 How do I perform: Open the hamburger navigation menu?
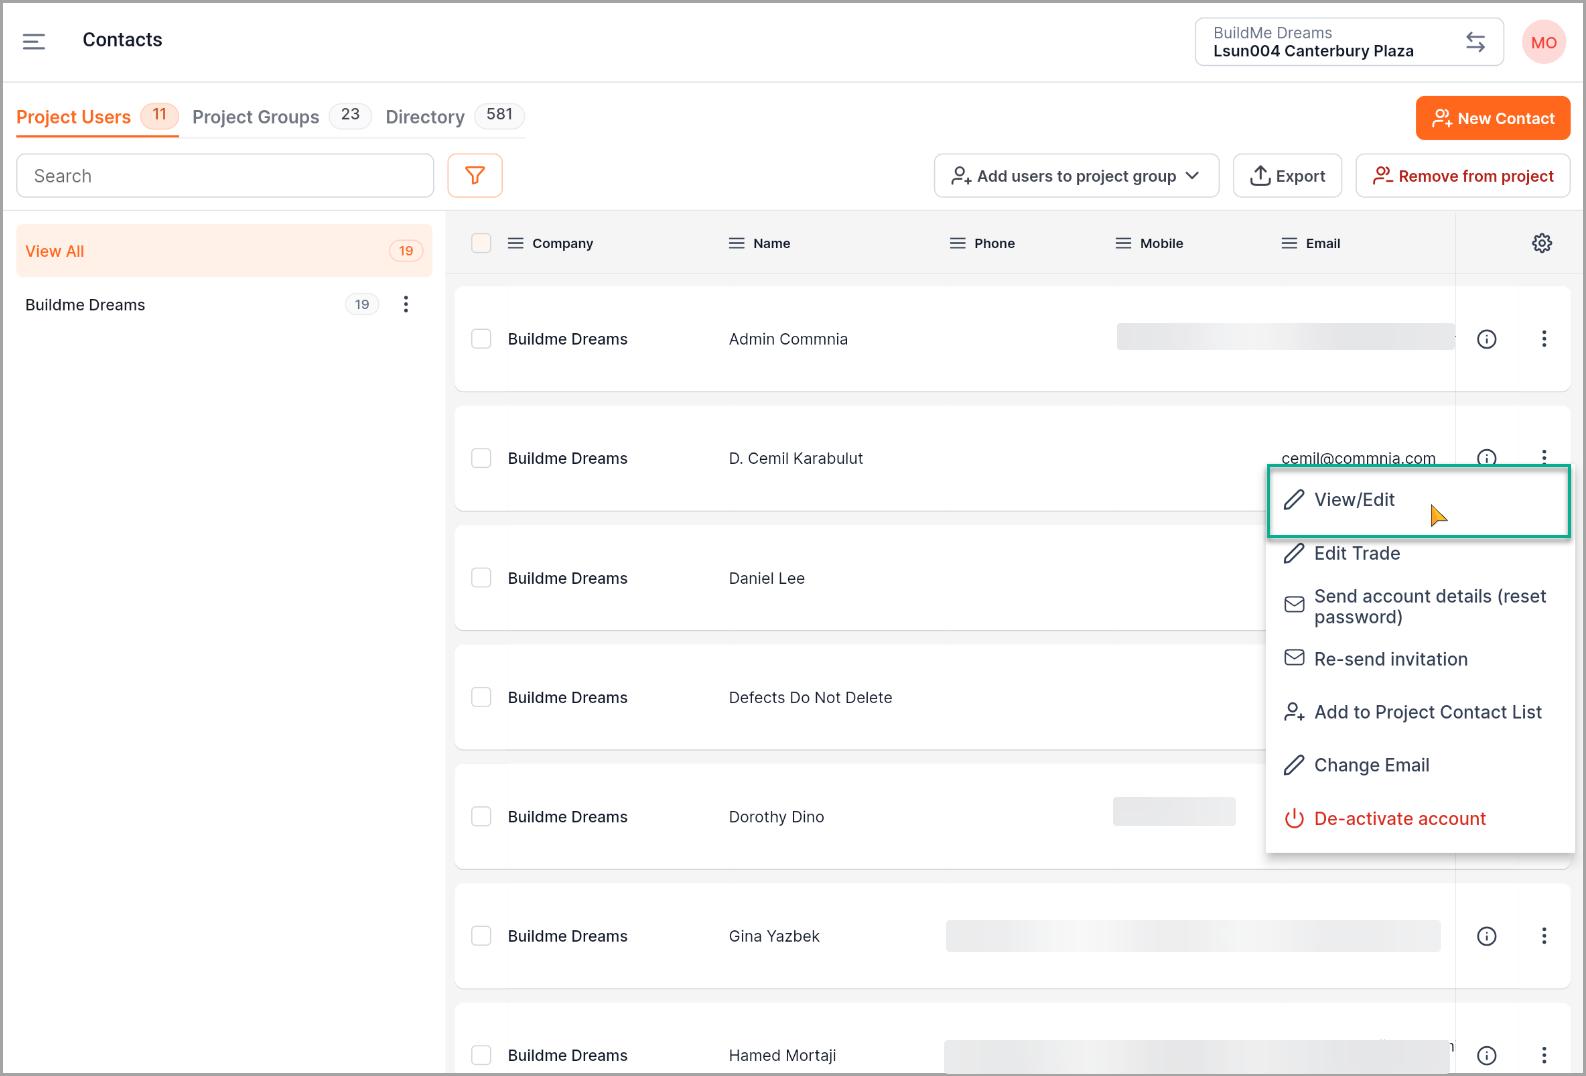click(34, 41)
